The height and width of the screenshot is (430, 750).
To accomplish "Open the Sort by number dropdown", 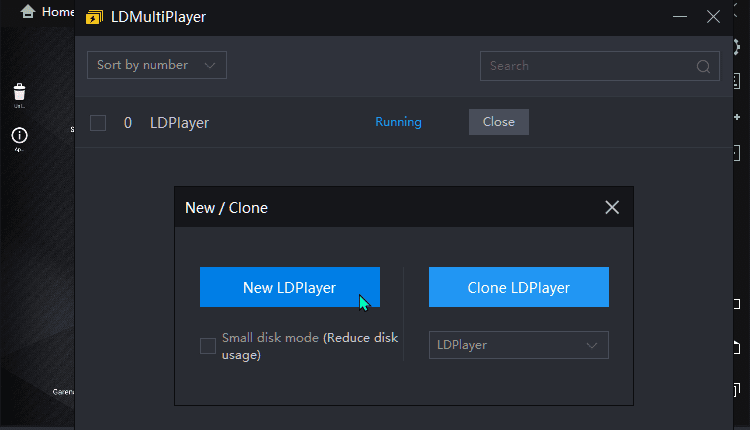I will coord(157,65).
